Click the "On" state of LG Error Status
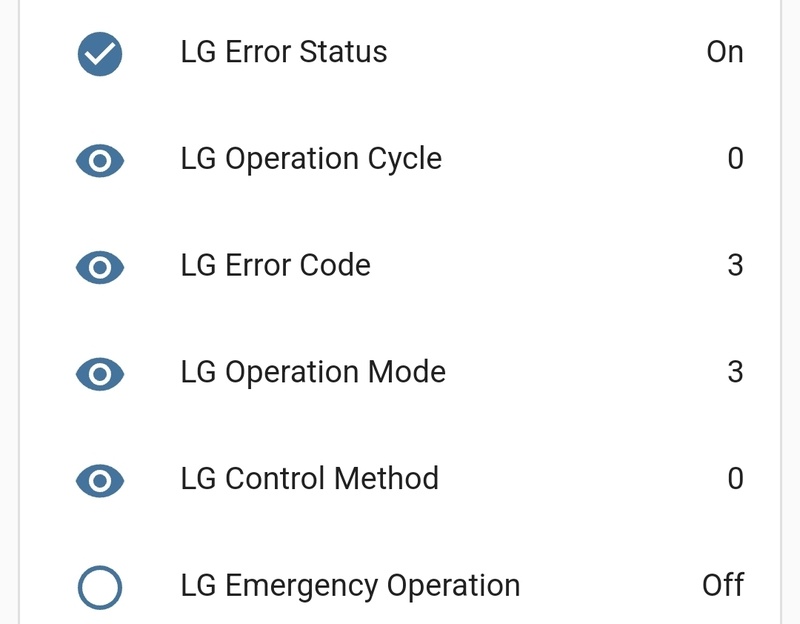The image size is (800, 624). (x=724, y=52)
